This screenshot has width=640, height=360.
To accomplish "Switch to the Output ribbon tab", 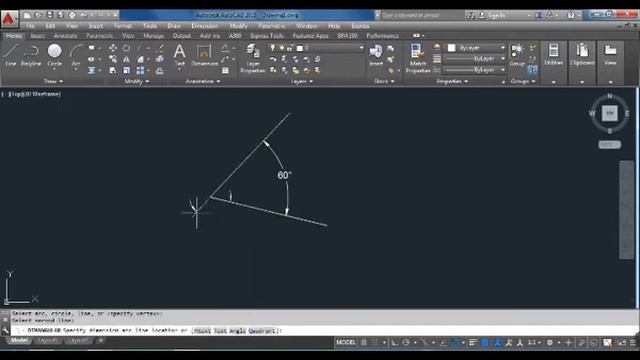I will (x=182, y=36).
